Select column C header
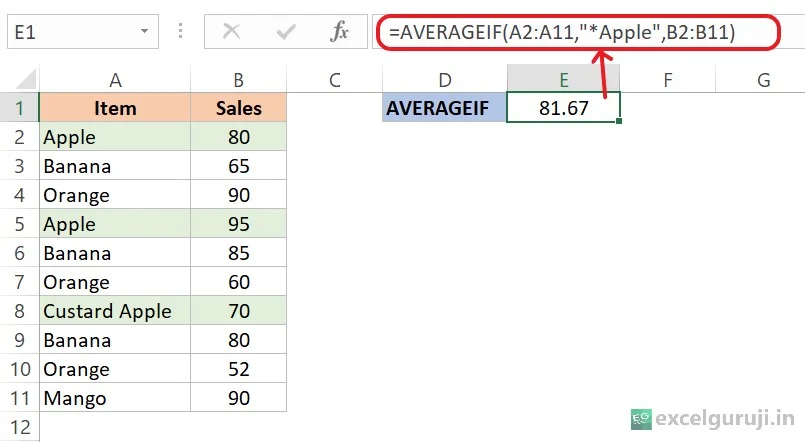 pyautogui.click(x=334, y=79)
